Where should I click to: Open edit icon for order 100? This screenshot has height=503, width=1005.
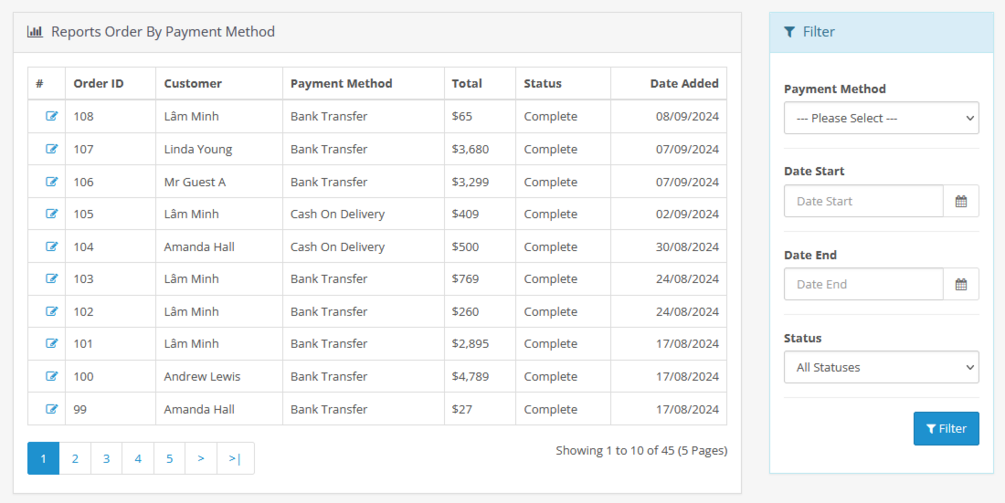tap(52, 376)
